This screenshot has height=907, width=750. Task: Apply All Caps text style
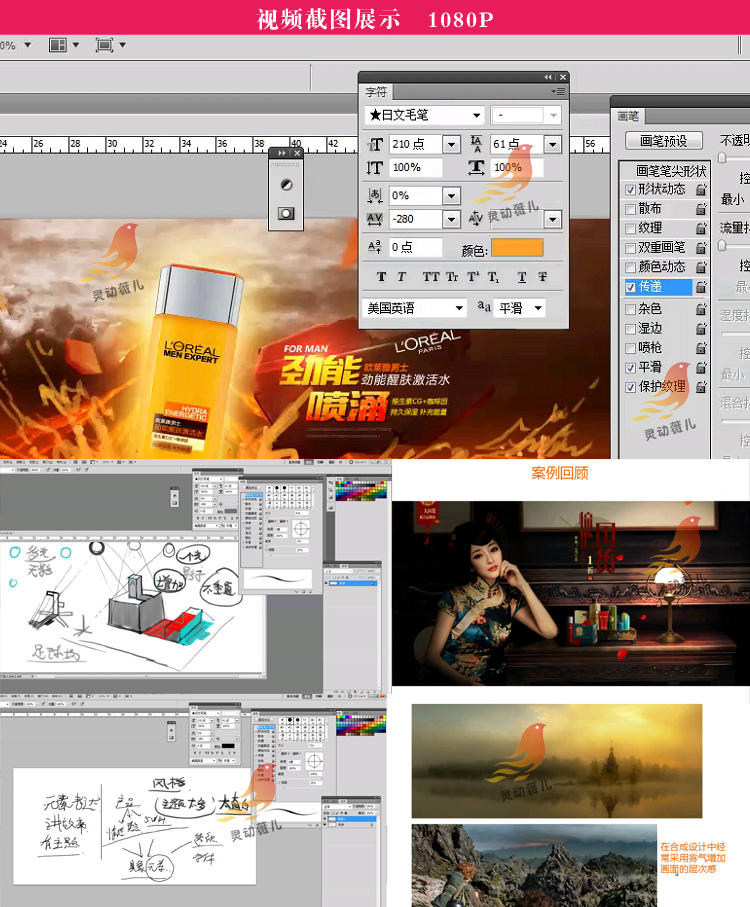tap(431, 277)
